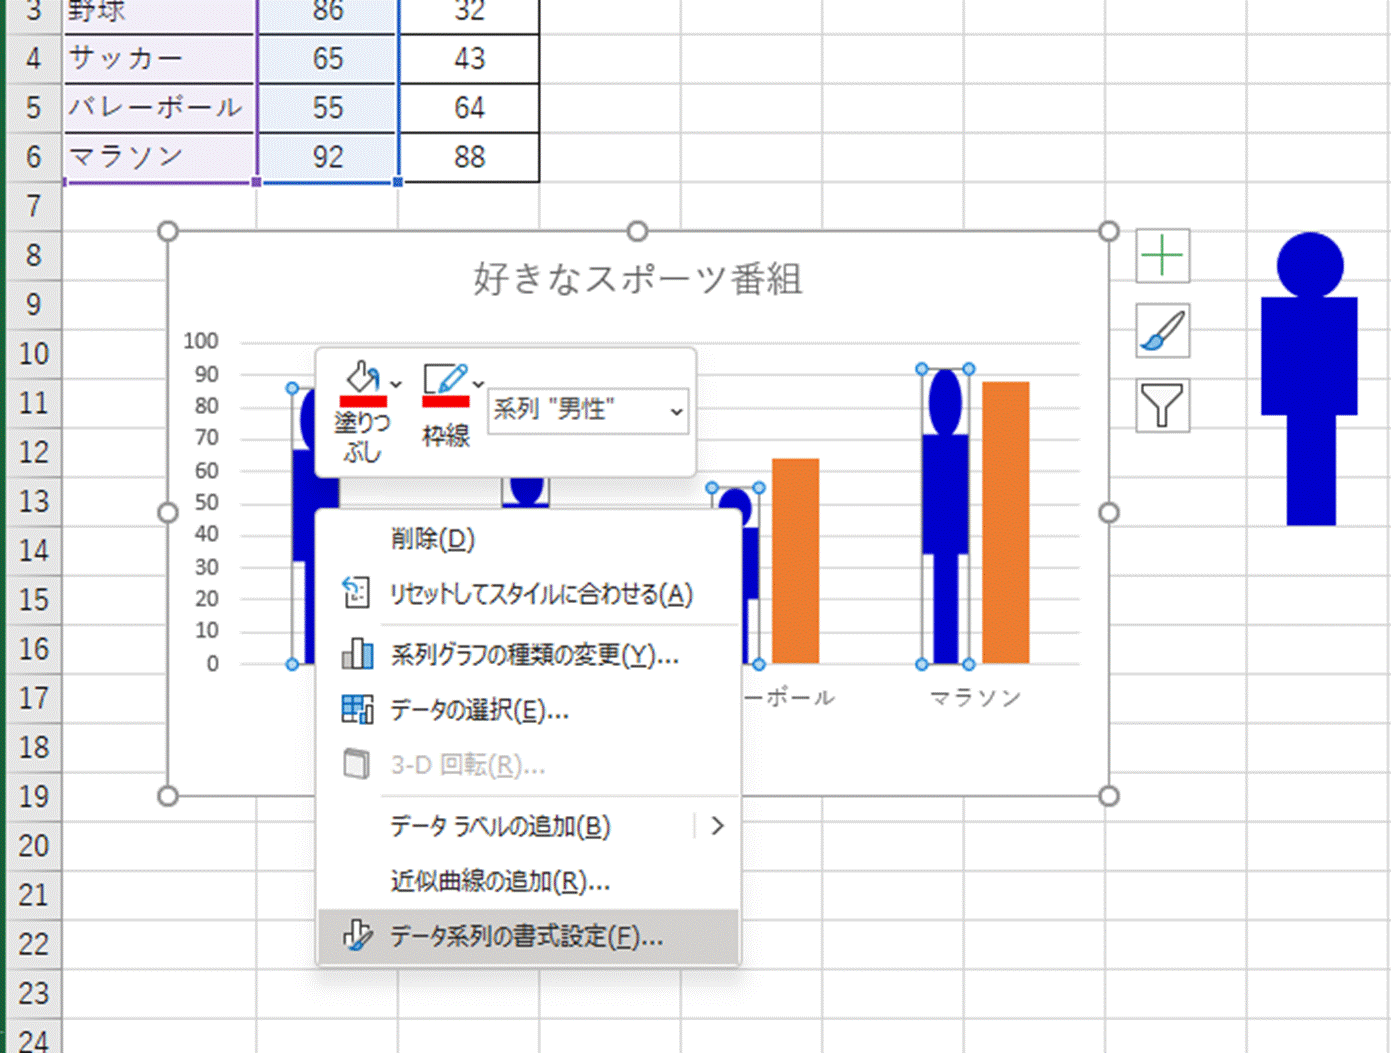The image size is (1391, 1053).
Task: Click the 100 value on vertical axis
Action: (x=200, y=341)
